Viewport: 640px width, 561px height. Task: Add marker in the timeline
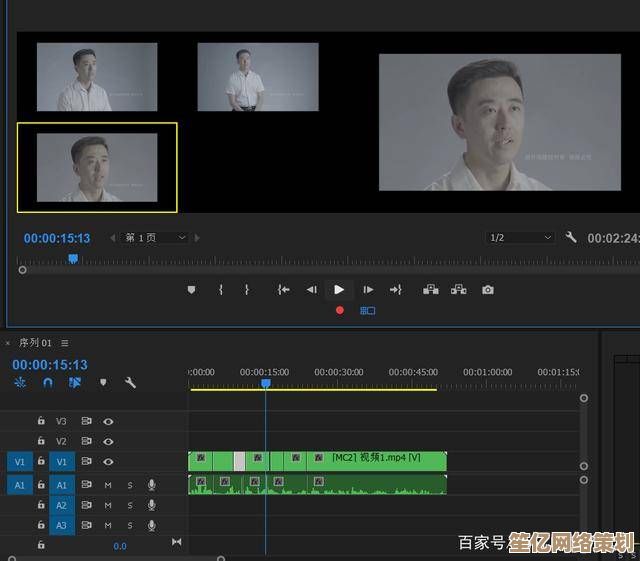tap(103, 383)
